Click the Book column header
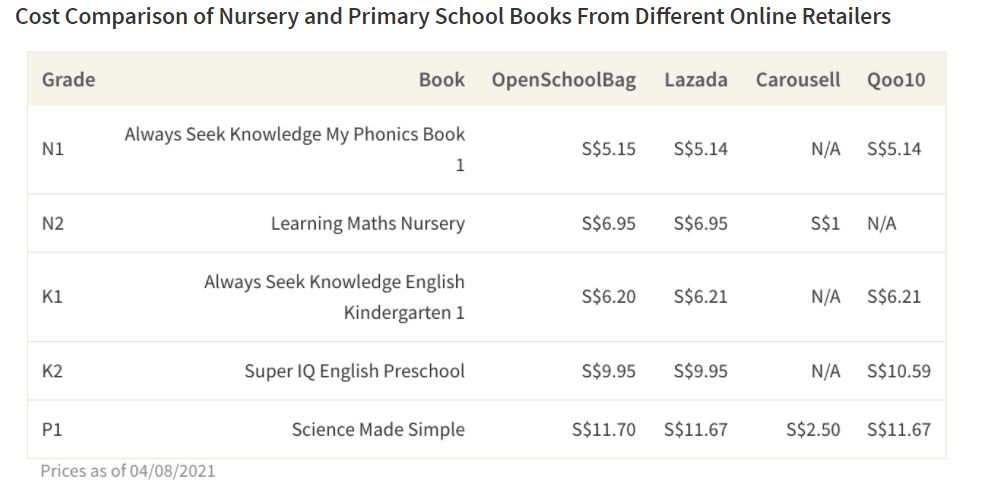The image size is (986, 497). tap(441, 80)
